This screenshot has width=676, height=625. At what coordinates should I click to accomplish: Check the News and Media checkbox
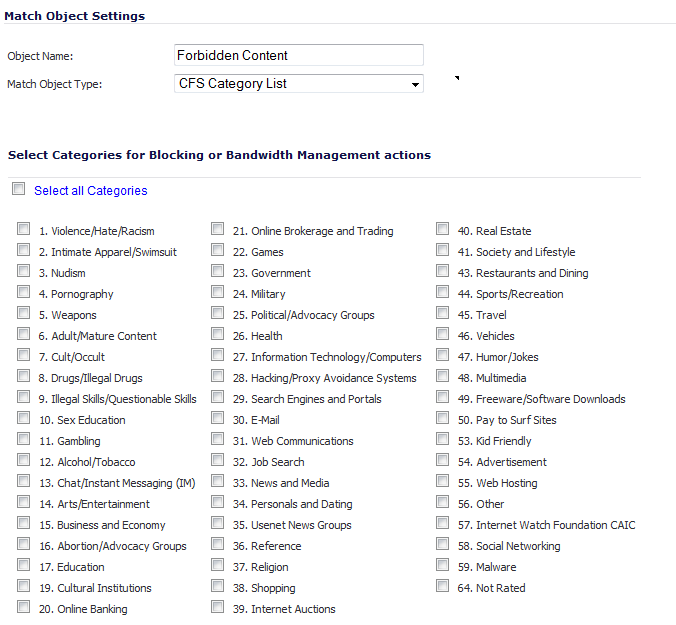coord(218,481)
